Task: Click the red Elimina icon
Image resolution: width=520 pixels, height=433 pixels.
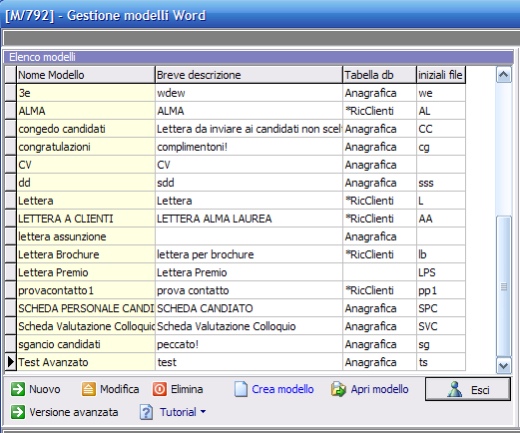Action: pos(160,389)
